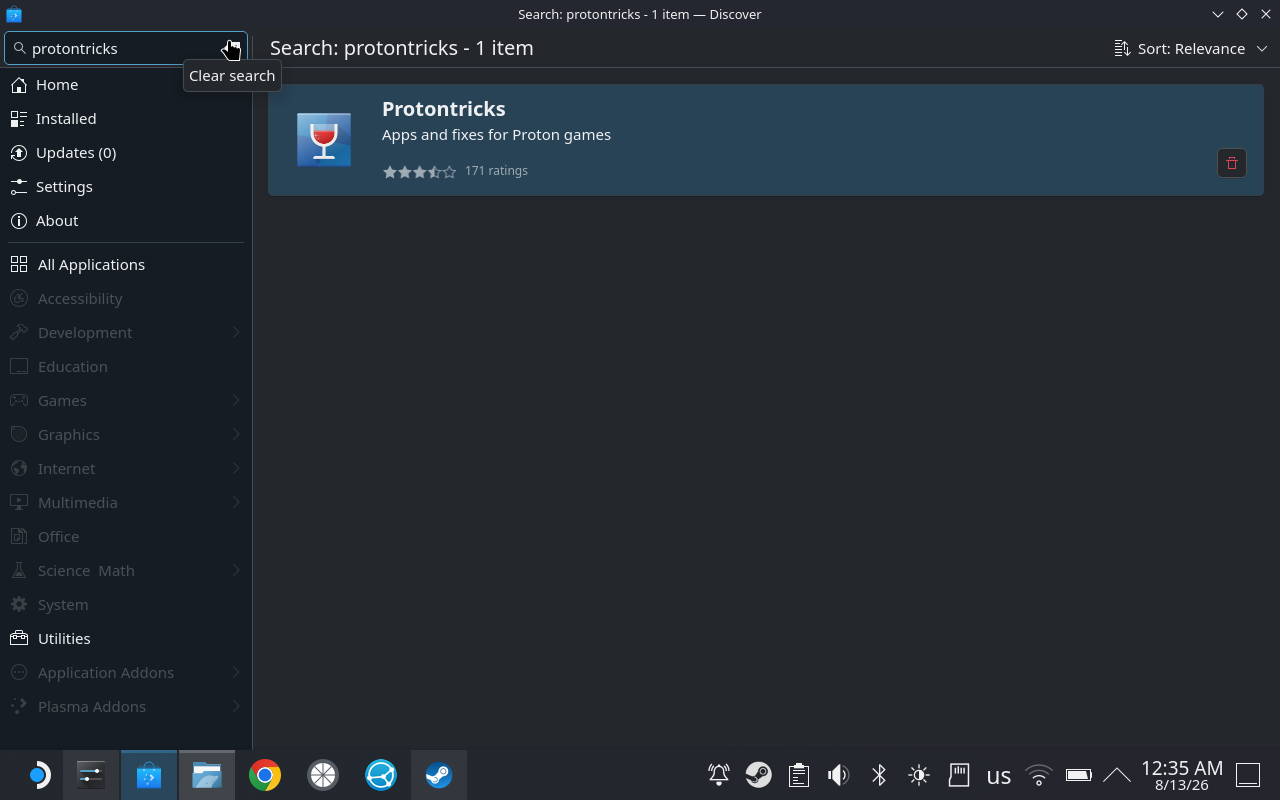Select the Utilities category

tap(126, 639)
